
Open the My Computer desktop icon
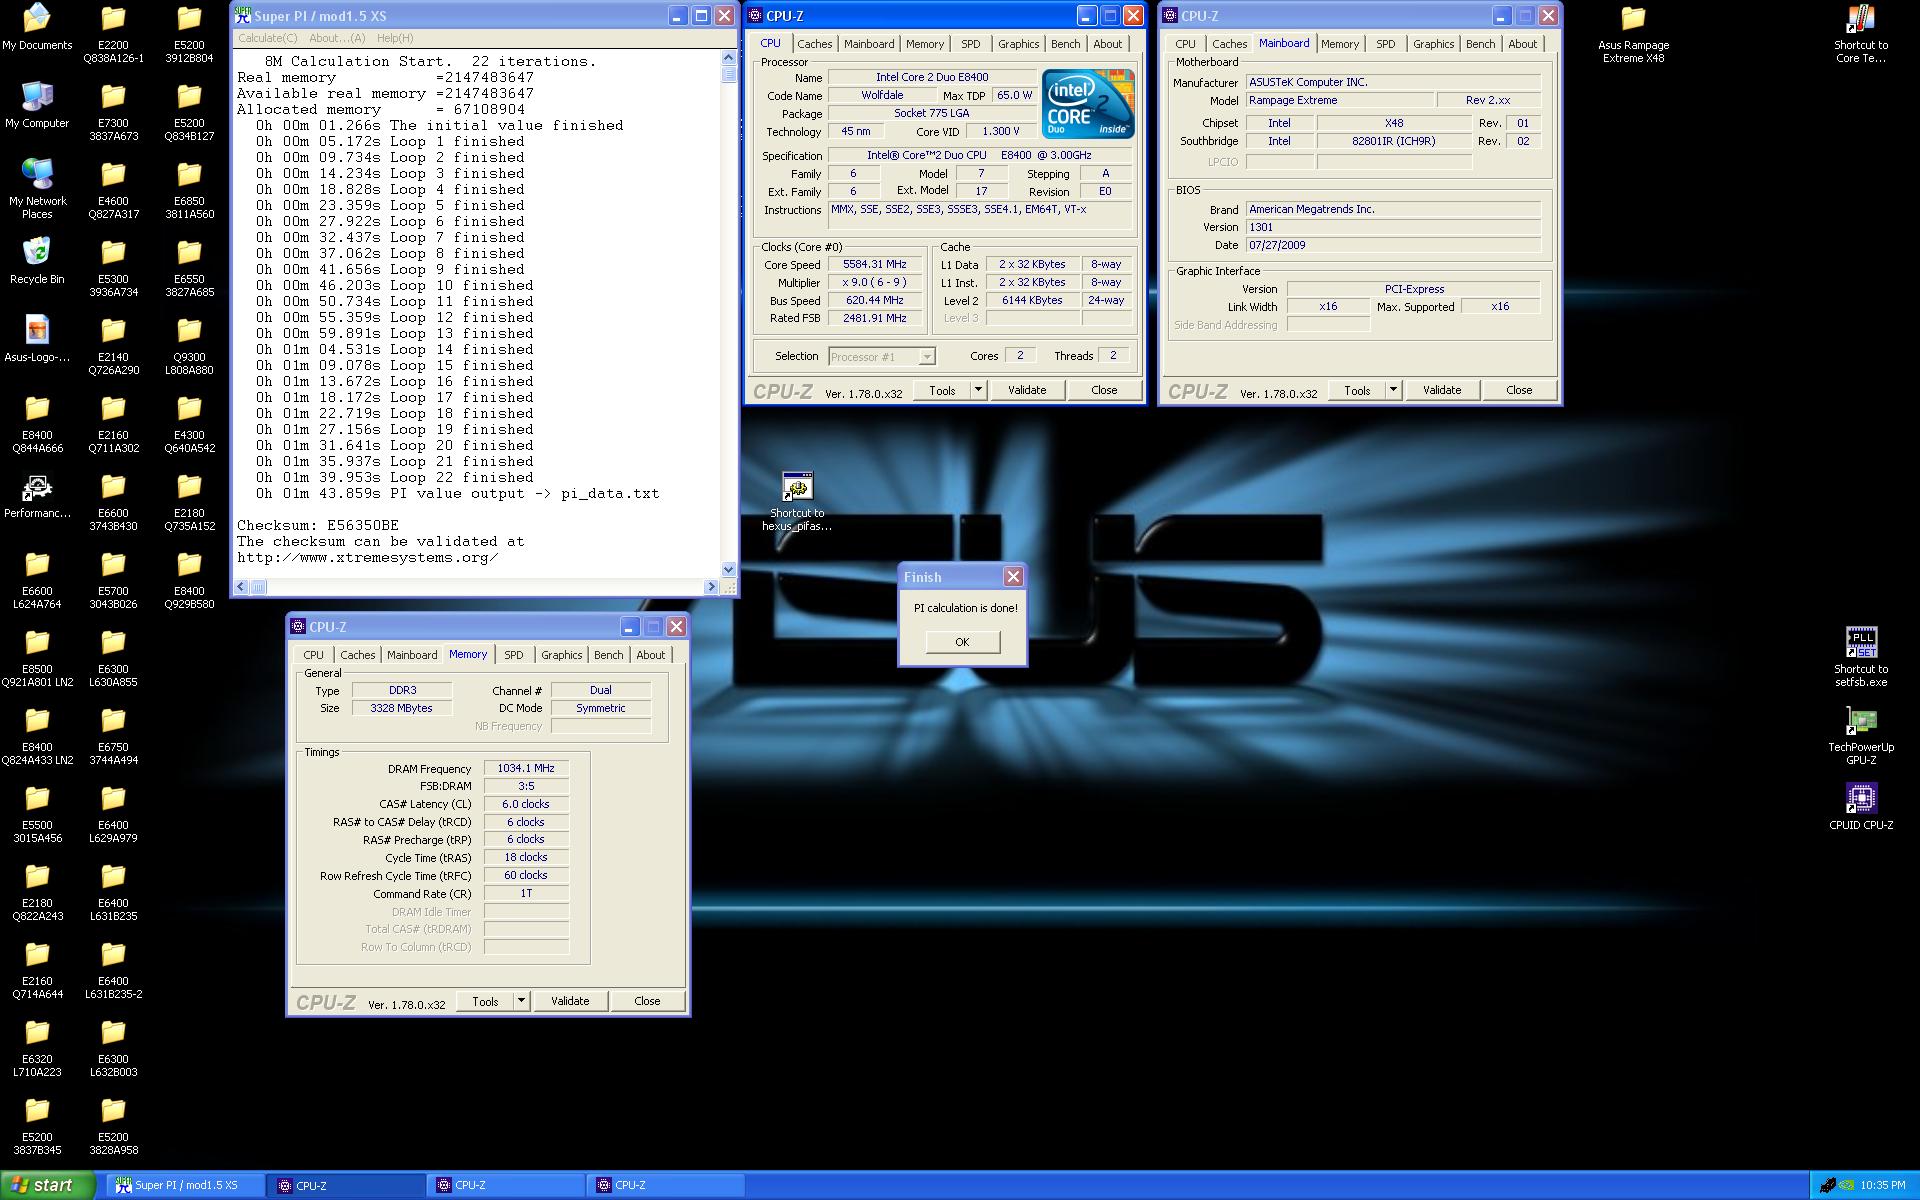pos(37,105)
